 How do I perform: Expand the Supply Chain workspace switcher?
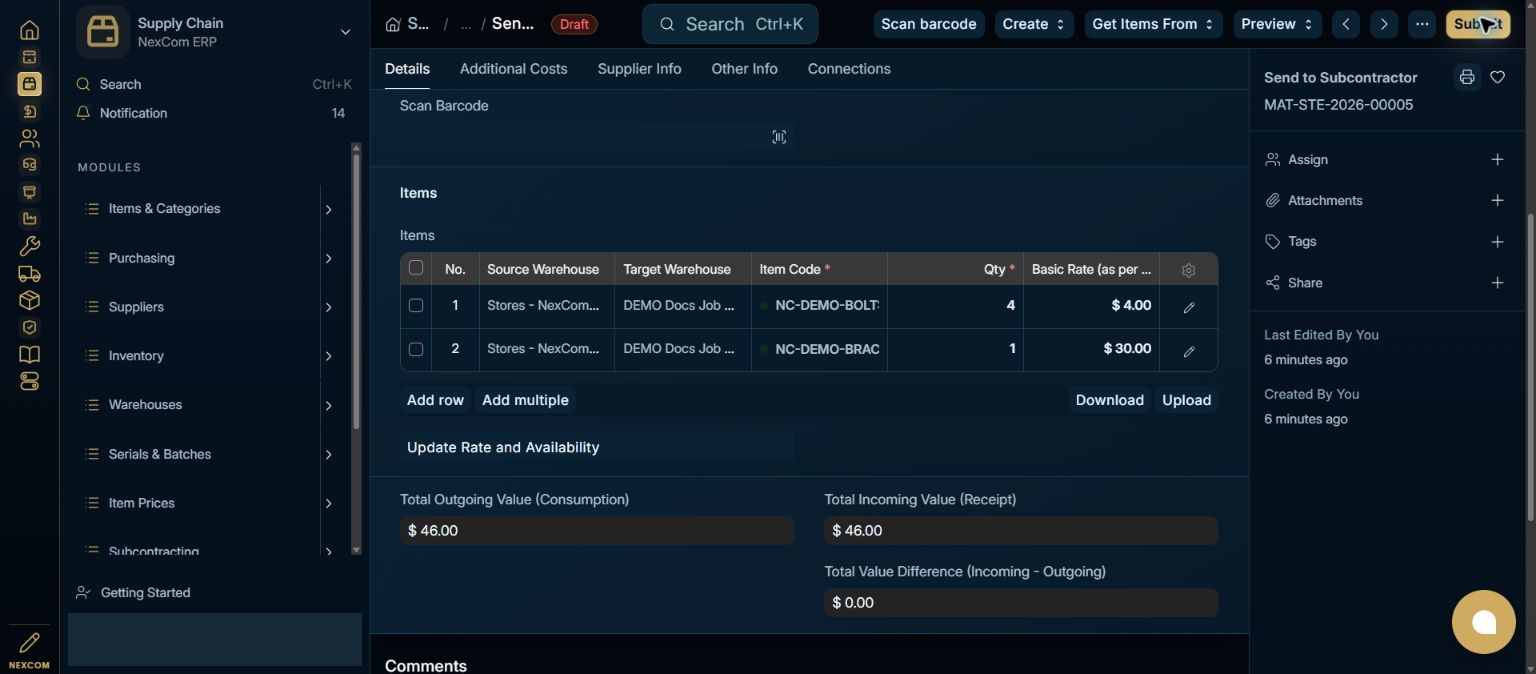pos(345,32)
